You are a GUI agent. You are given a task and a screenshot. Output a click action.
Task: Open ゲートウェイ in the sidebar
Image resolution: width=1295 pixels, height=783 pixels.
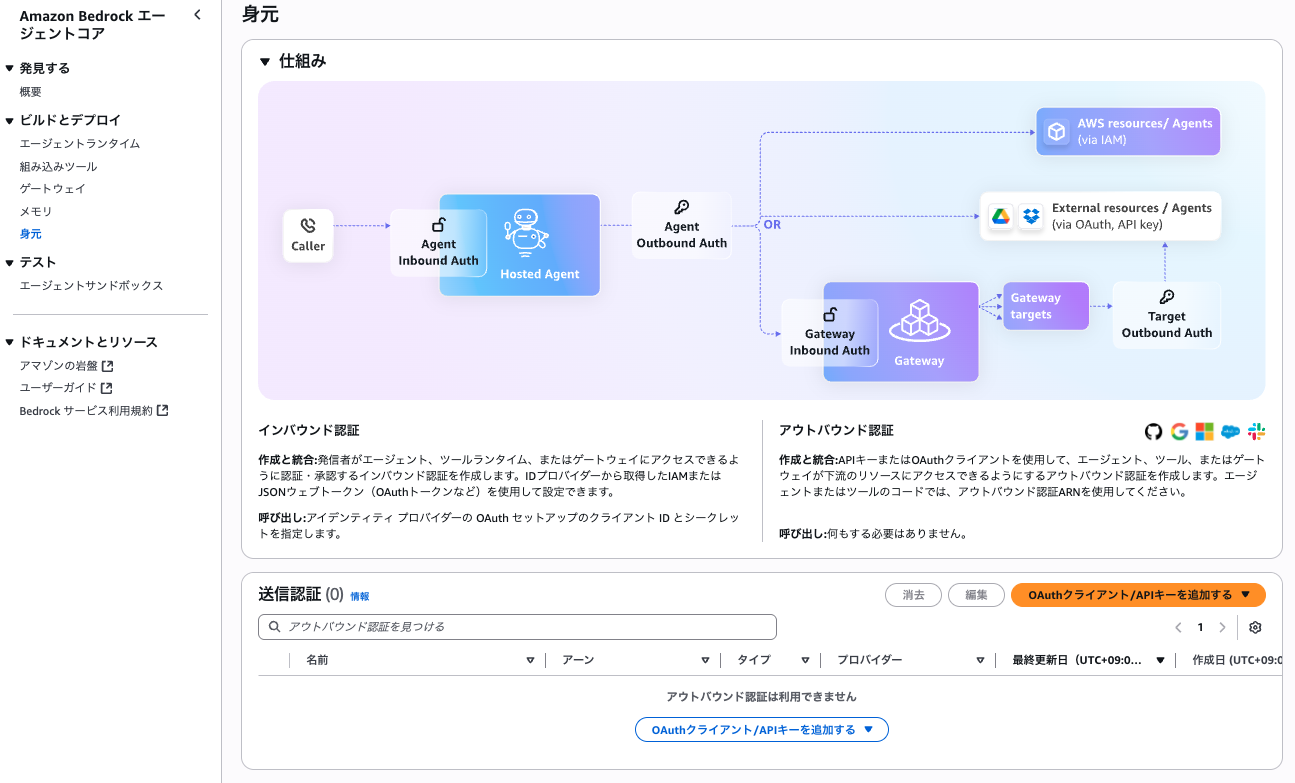[53, 188]
